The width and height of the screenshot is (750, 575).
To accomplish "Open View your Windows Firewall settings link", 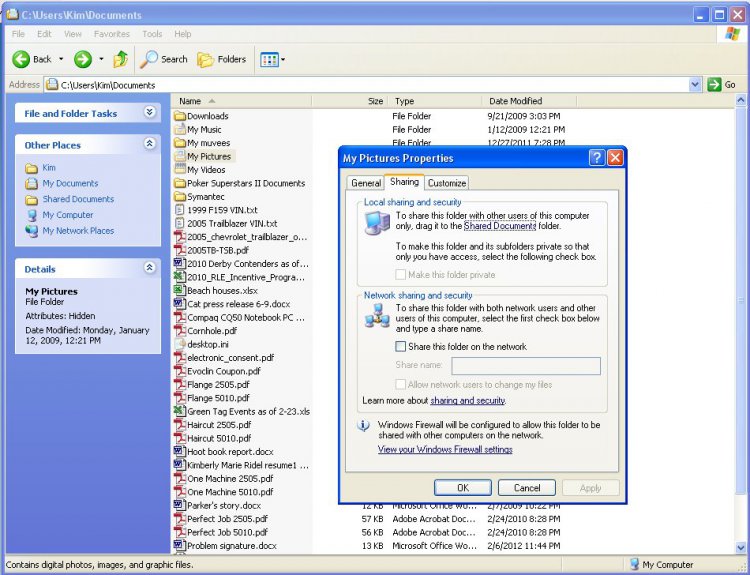I will click(x=445, y=449).
